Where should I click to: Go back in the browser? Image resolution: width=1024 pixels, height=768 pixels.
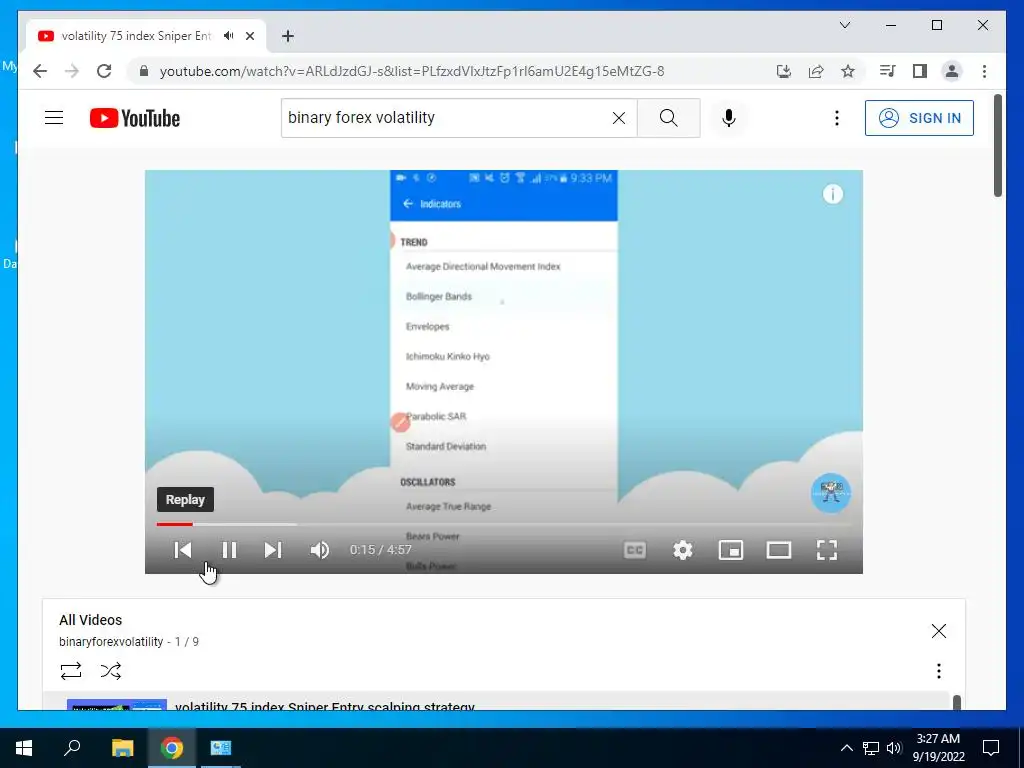click(40, 71)
